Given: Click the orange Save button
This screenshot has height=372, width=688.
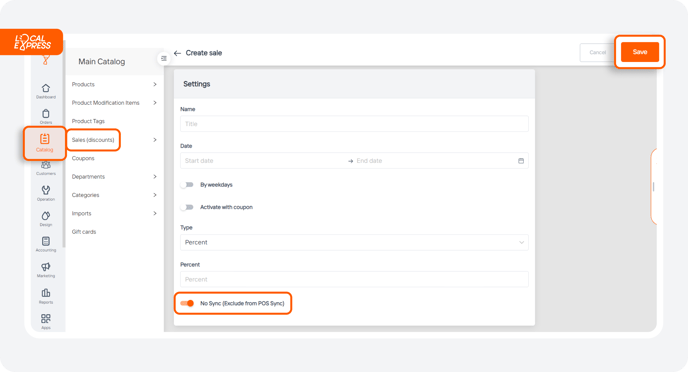Looking at the screenshot, I should pyautogui.click(x=640, y=52).
